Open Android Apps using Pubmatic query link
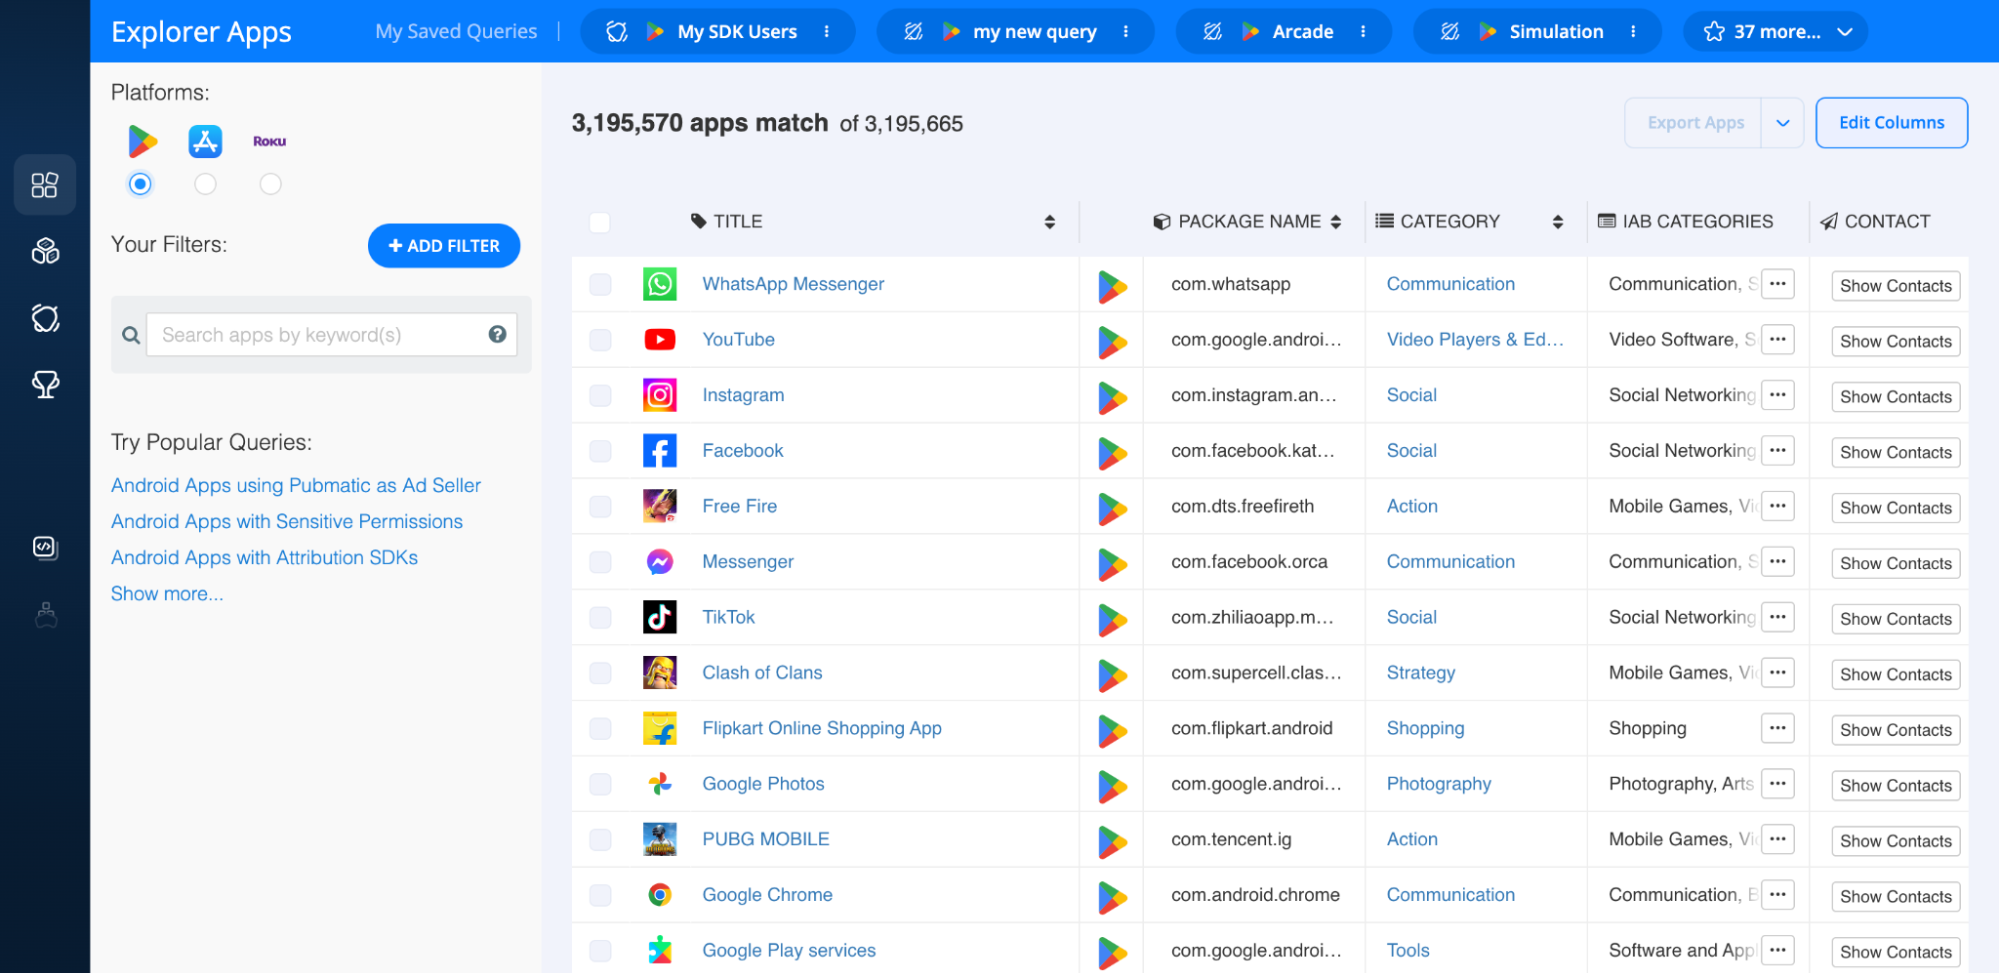Image resolution: width=1999 pixels, height=974 pixels. (x=296, y=486)
